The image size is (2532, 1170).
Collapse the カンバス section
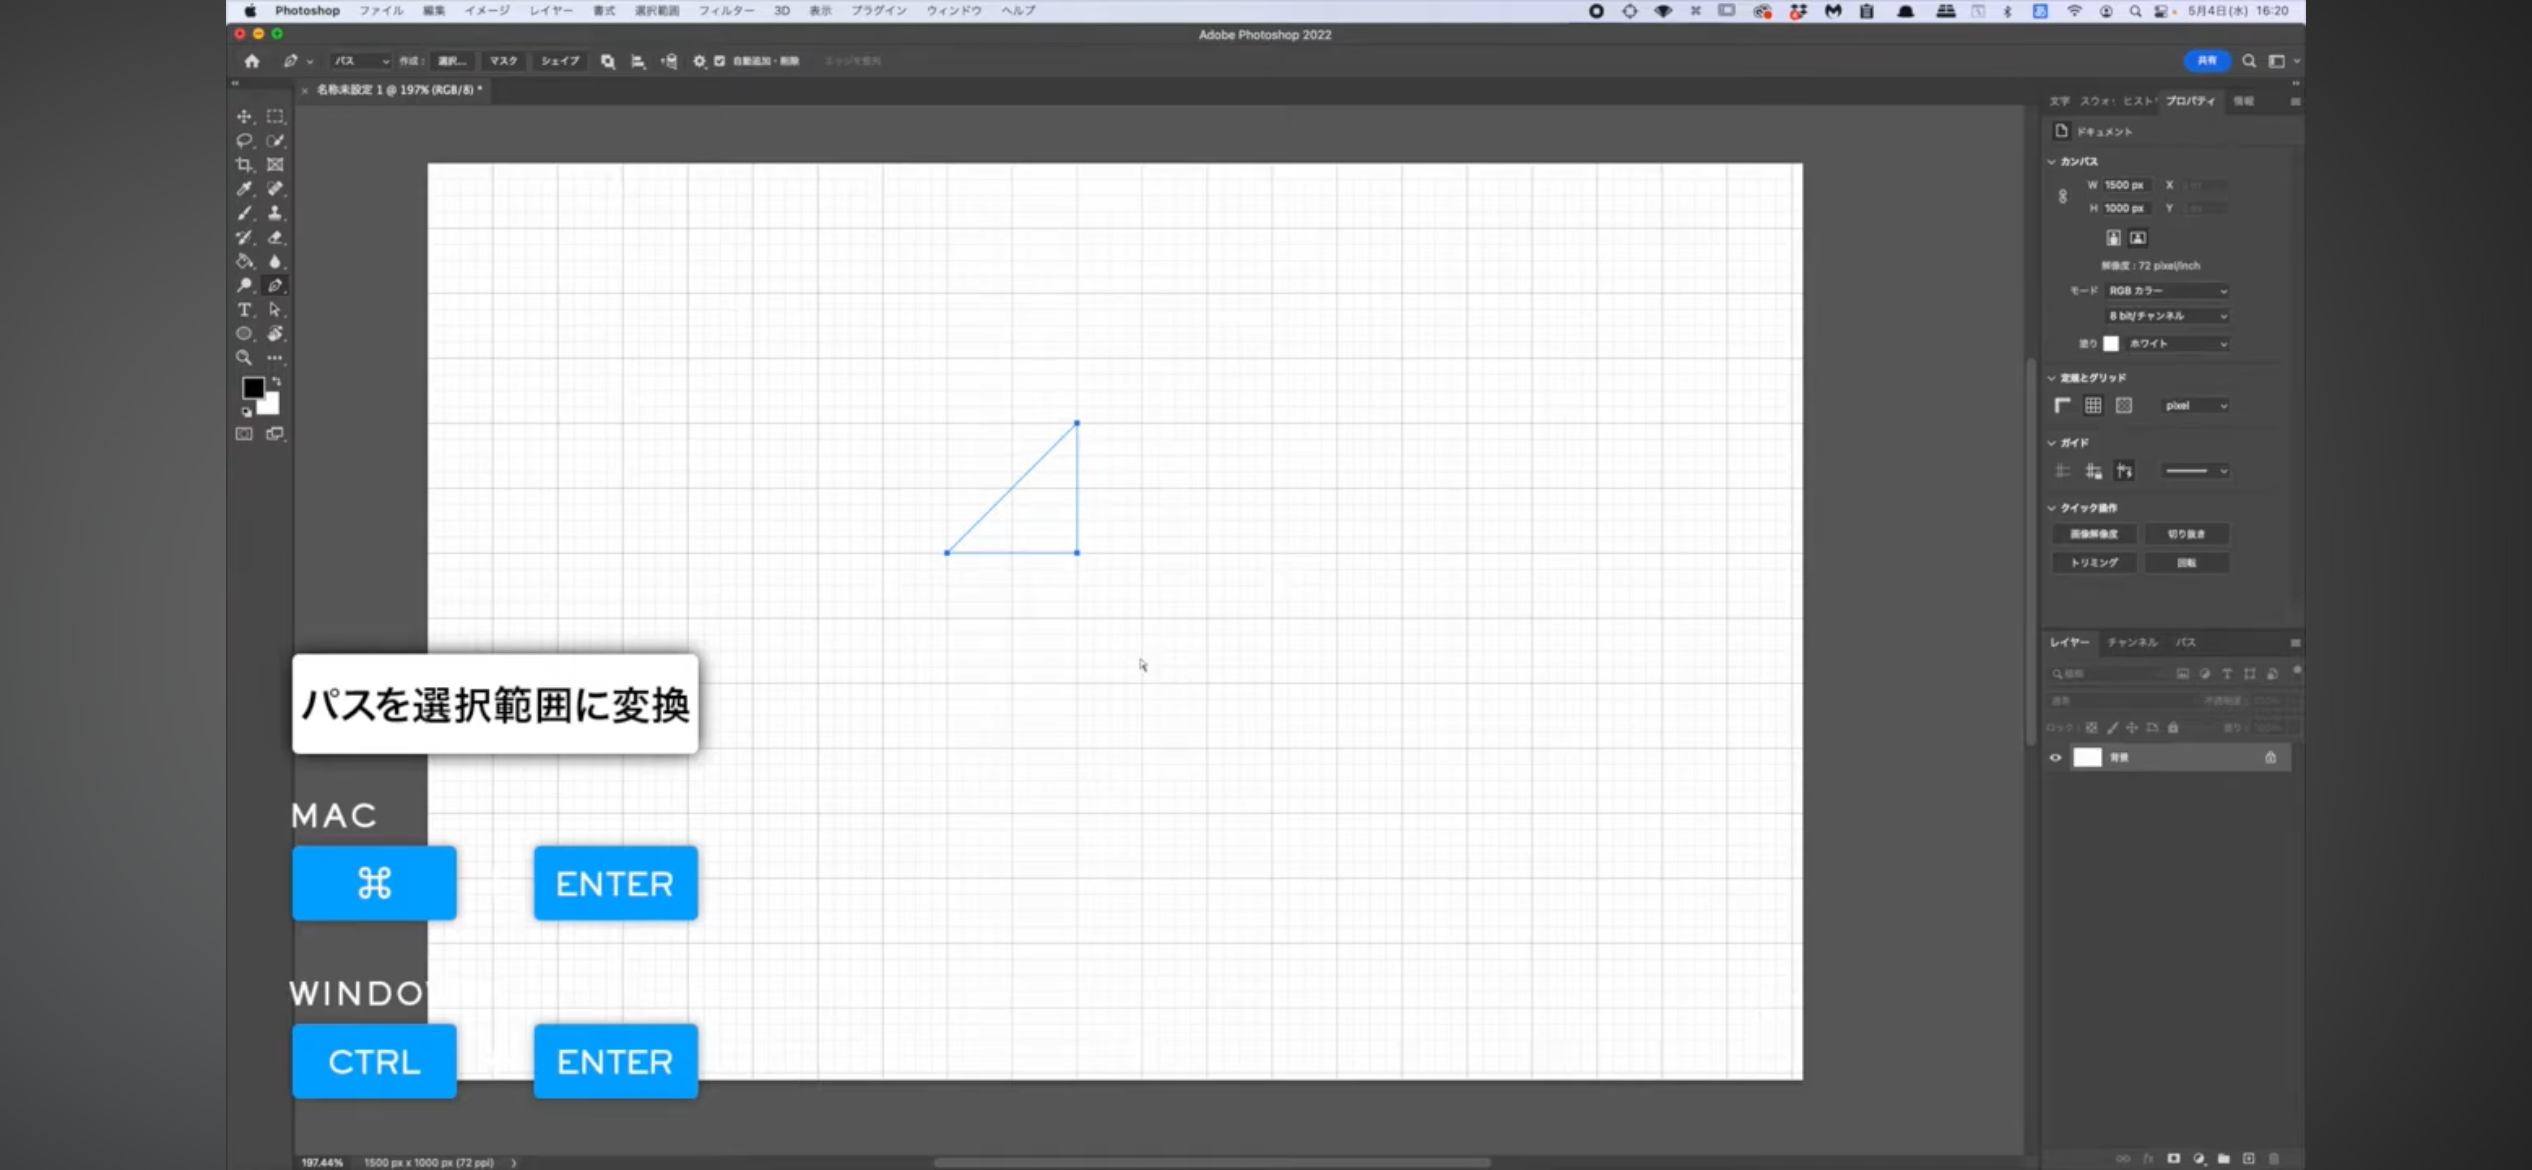(x=2052, y=161)
